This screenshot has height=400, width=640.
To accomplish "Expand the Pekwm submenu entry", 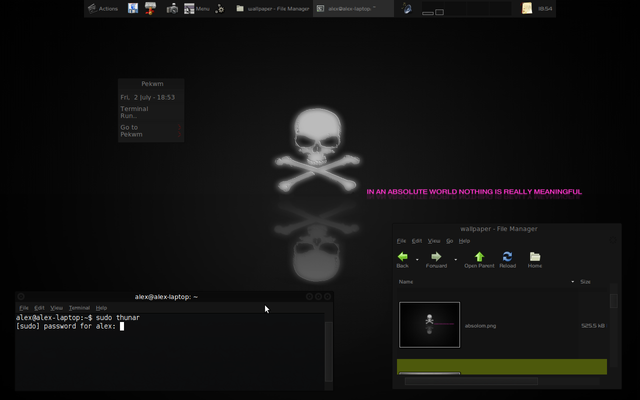I will coord(151,134).
